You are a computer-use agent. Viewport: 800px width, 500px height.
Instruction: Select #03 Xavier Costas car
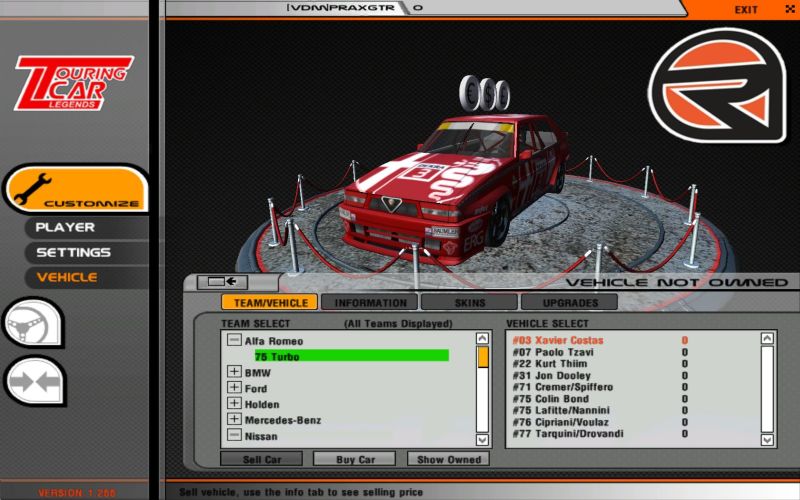(601, 340)
